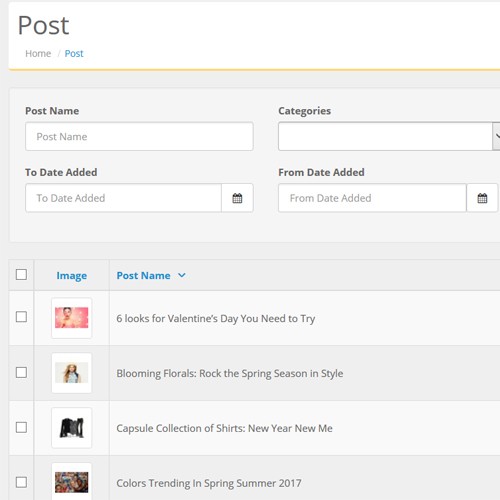500x500 pixels.
Task: Open the From Date Added calendar picker
Action: [x=482, y=198]
